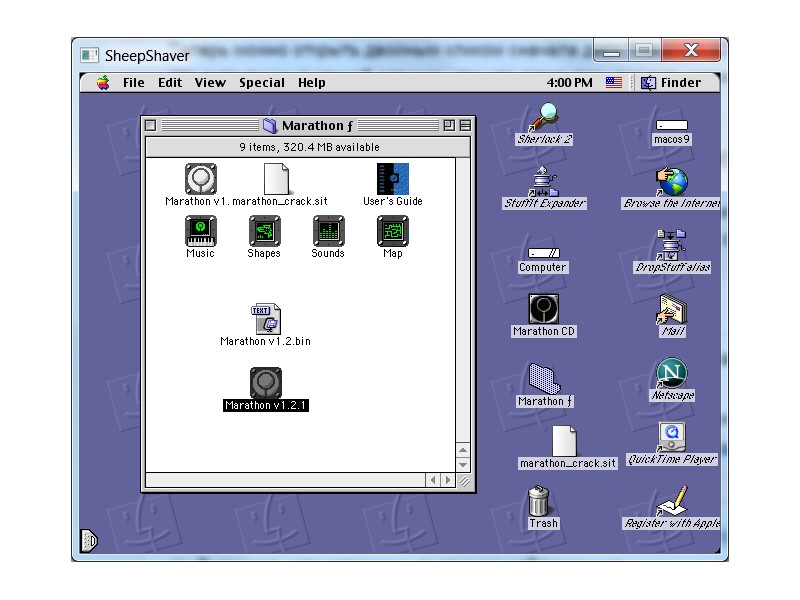Open the Apple menu
The image size is (800, 600).
103,83
